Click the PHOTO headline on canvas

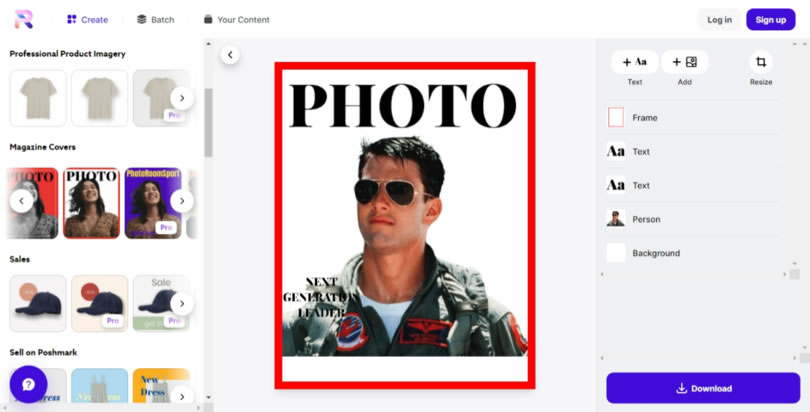pyautogui.click(x=403, y=106)
